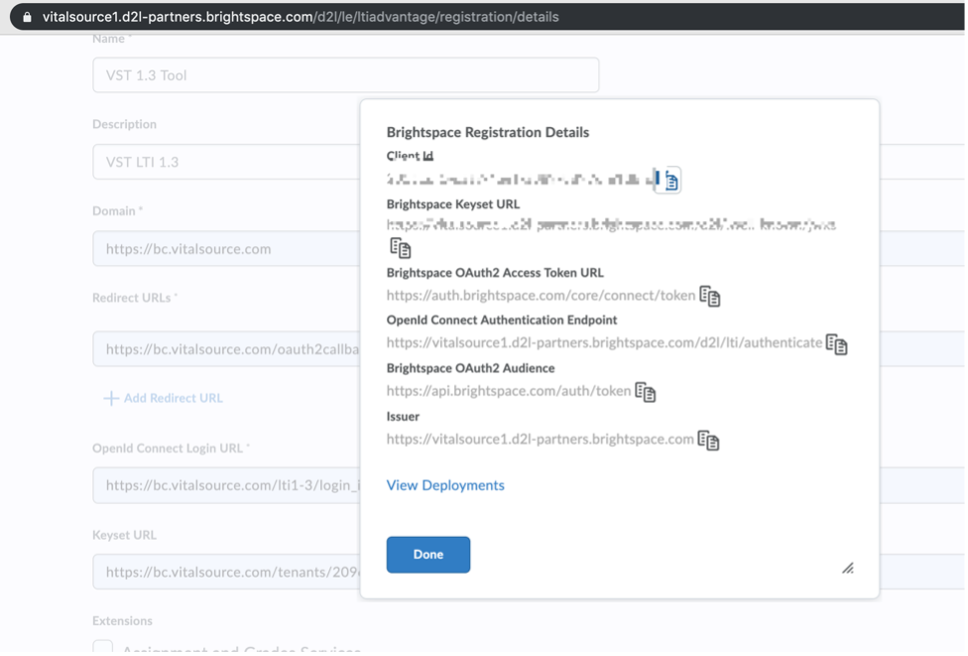The width and height of the screenshot is (968, 656).
Task: Select the https://auth.brightspace.com/core/connect/token text
Action: point(541,296)
